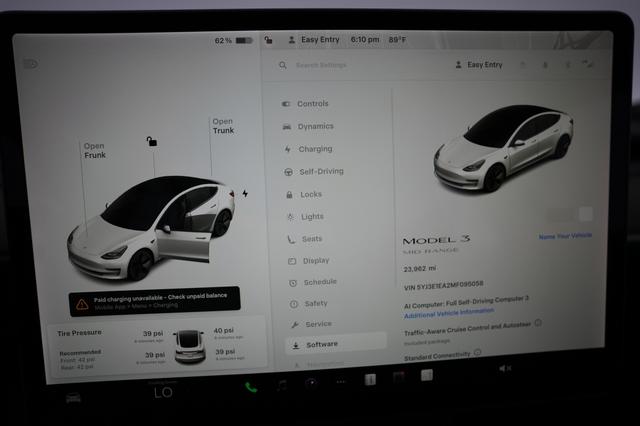640x426 pixels.
Task: Tap the white Model 3 image in Software panel
Action: tap(503, 147)
